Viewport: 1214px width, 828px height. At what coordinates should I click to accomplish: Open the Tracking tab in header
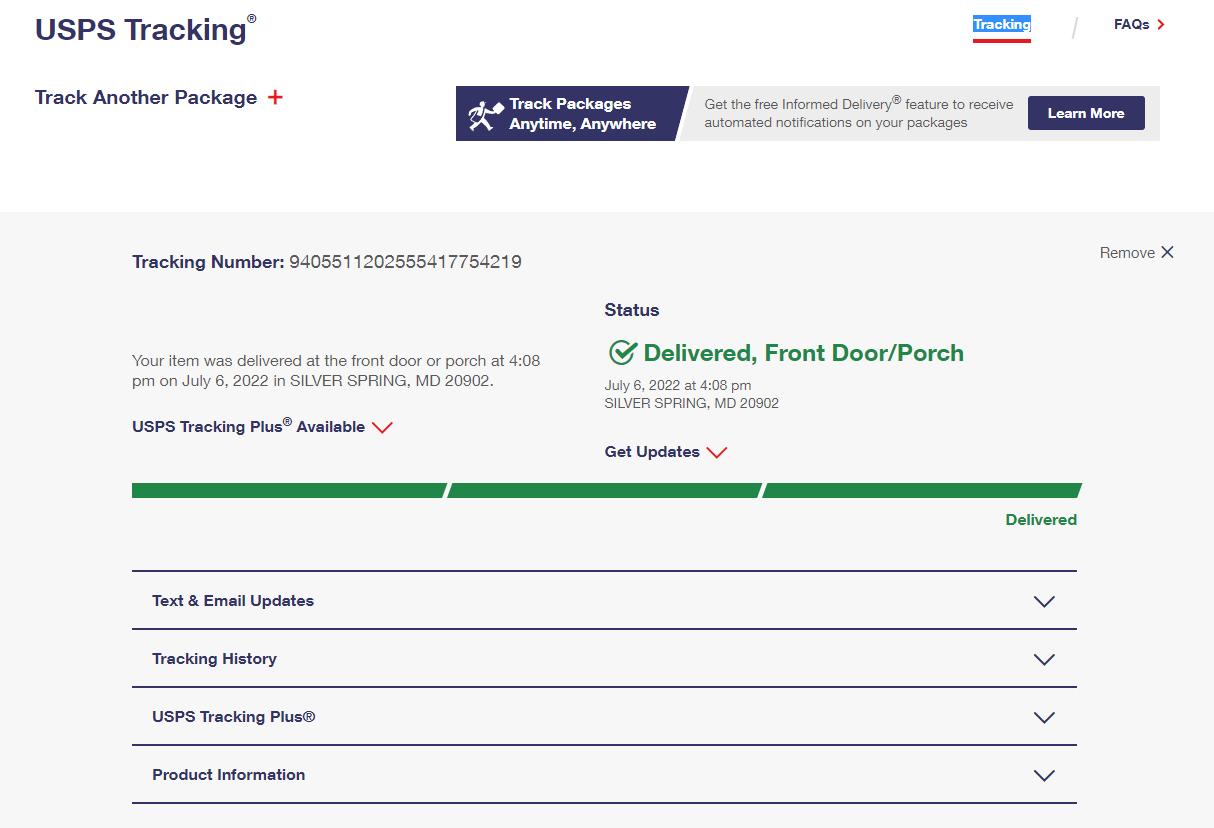click(x=1001, y=25)
